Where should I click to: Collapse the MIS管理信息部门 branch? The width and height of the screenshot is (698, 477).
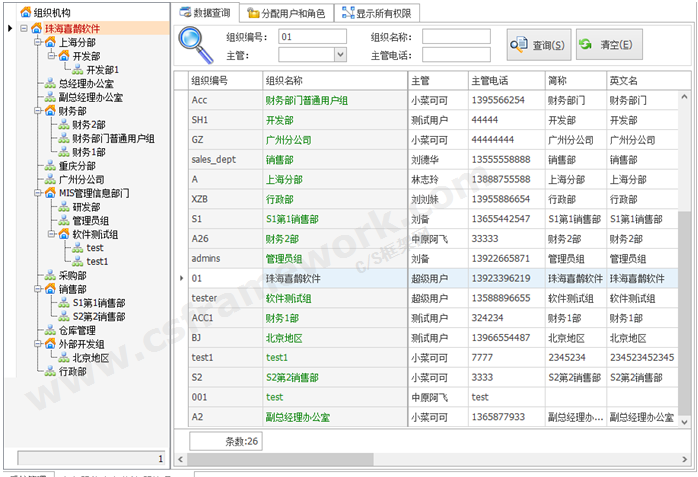tap(38, 193)
